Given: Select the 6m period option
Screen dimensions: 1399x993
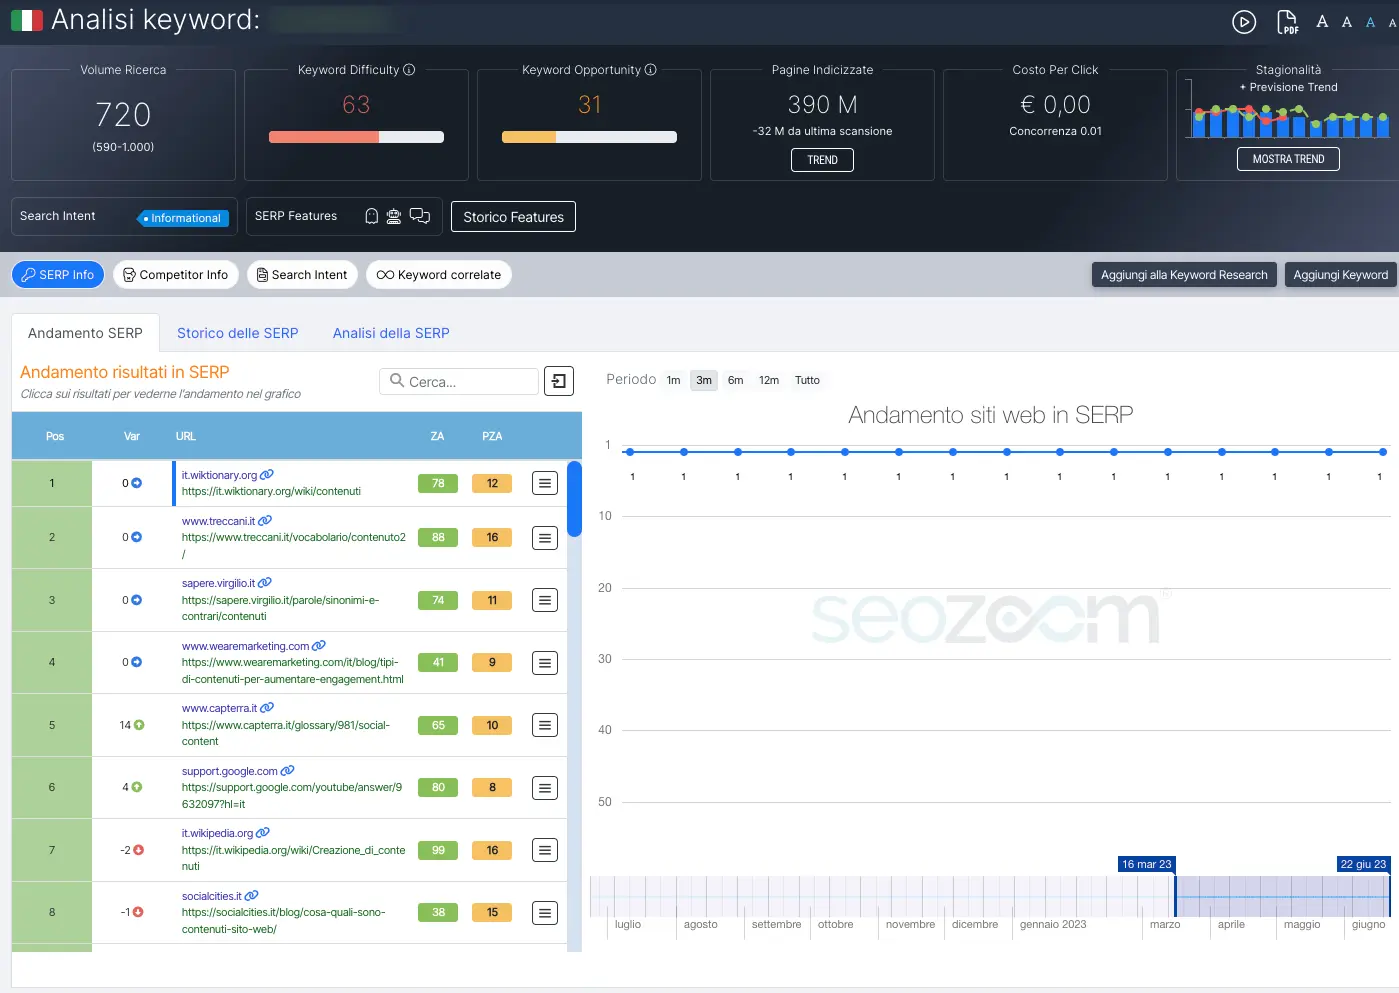Looking at the screenshot, I should [735, 380].
